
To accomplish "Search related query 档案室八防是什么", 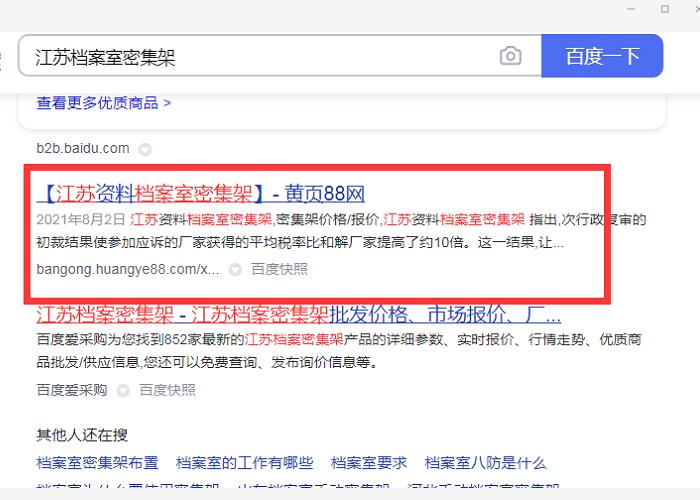I will [x=486, y=462].
